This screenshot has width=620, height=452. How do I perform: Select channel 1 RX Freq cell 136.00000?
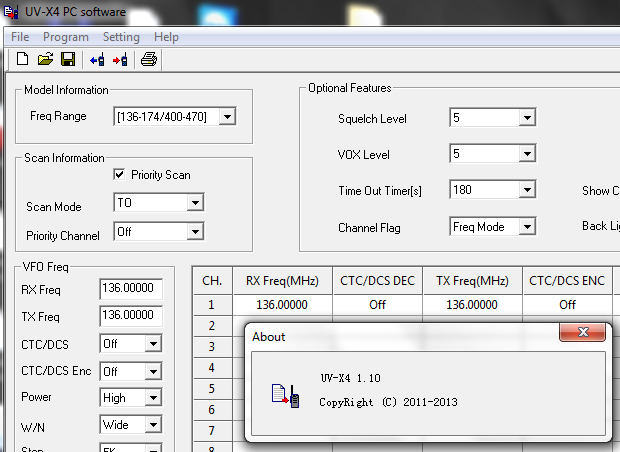click(x=282, y=305)
